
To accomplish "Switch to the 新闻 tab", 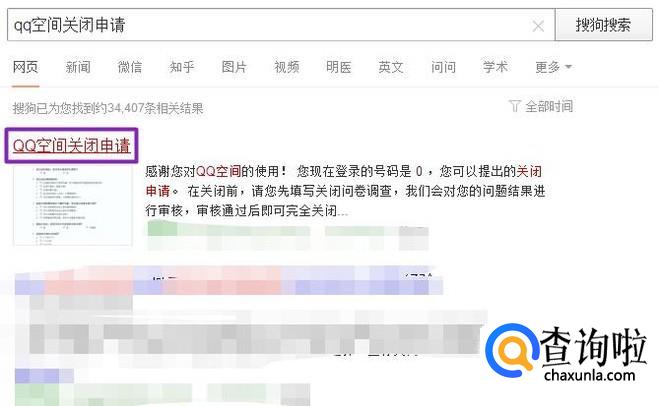I will tap(78, 67).
